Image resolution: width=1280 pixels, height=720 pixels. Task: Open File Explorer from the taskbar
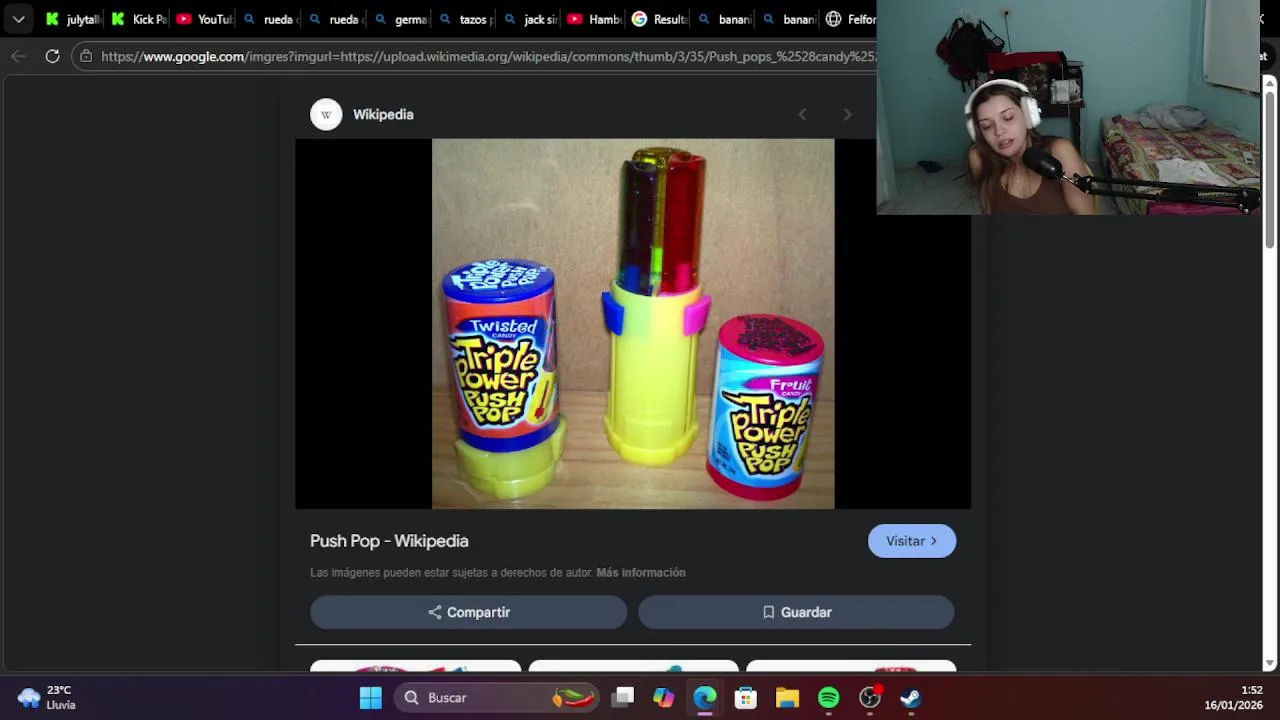coord(787,698)
